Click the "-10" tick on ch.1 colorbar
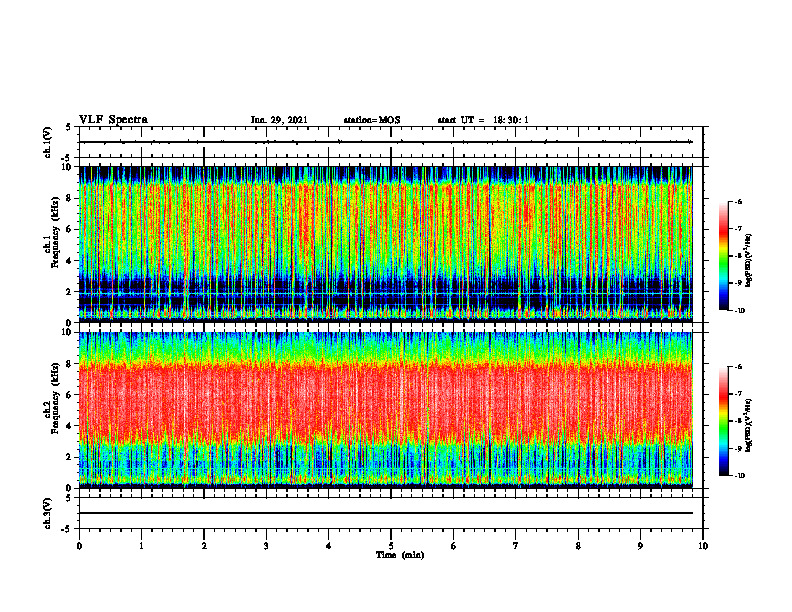 tap(740, 311)
